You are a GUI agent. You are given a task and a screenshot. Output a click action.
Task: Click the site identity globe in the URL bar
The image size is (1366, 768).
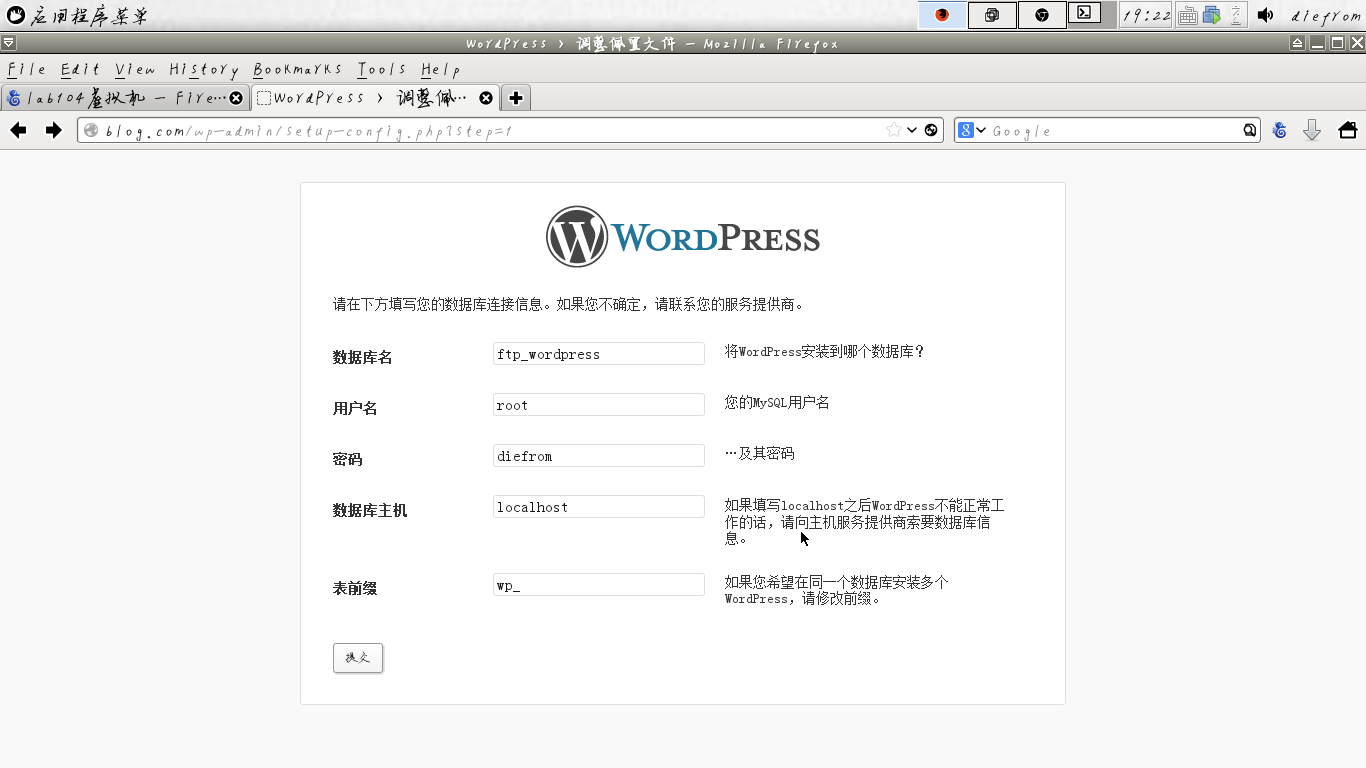[x=91, y=130]
